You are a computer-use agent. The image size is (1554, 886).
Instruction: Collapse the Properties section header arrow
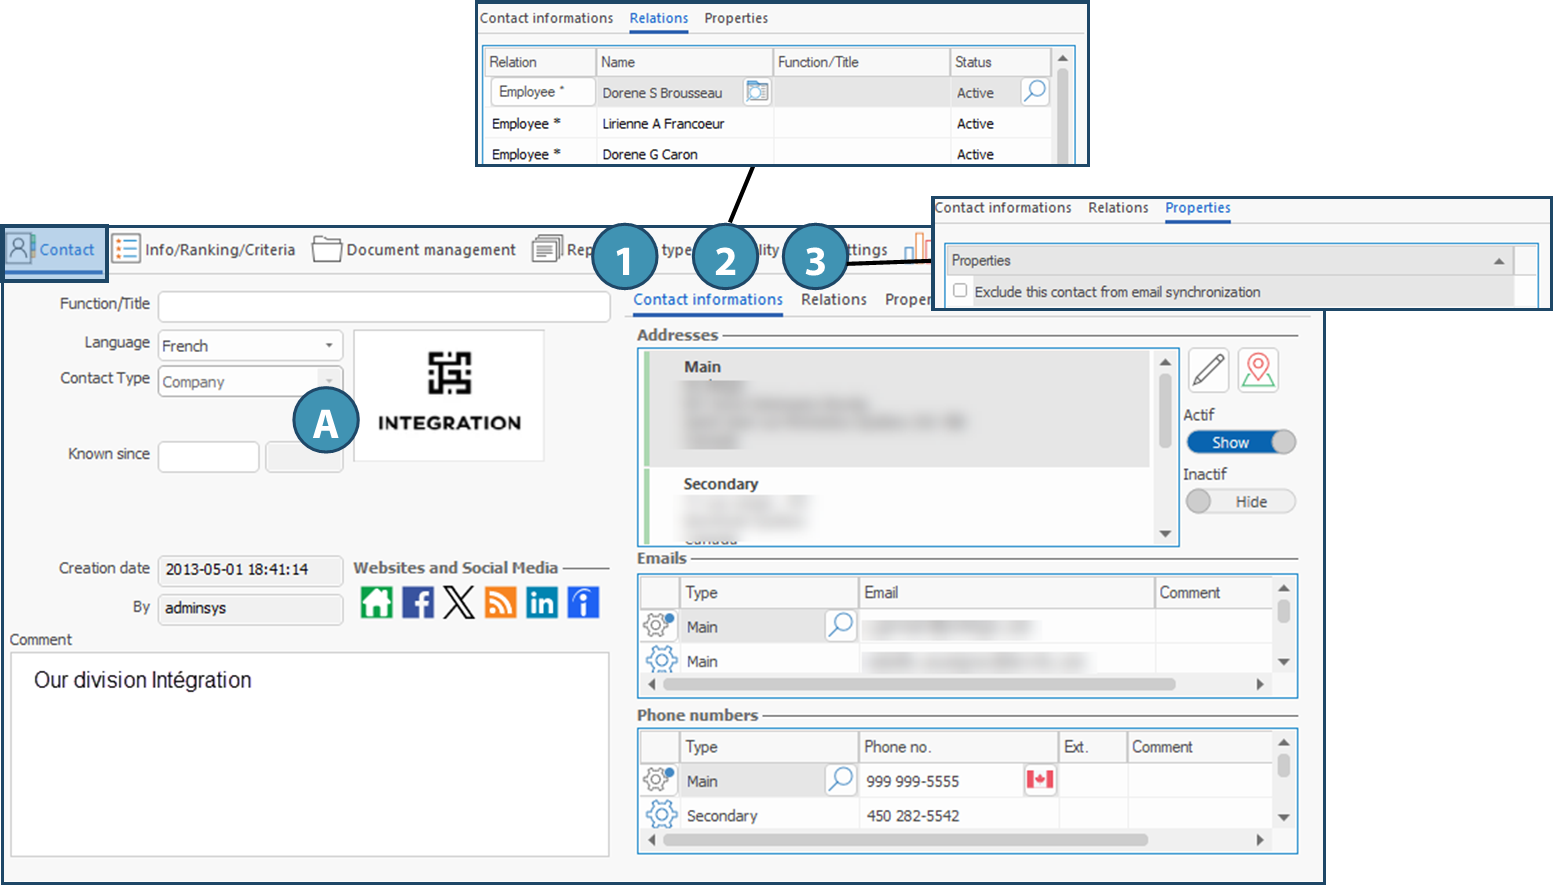pos(1499,261)
